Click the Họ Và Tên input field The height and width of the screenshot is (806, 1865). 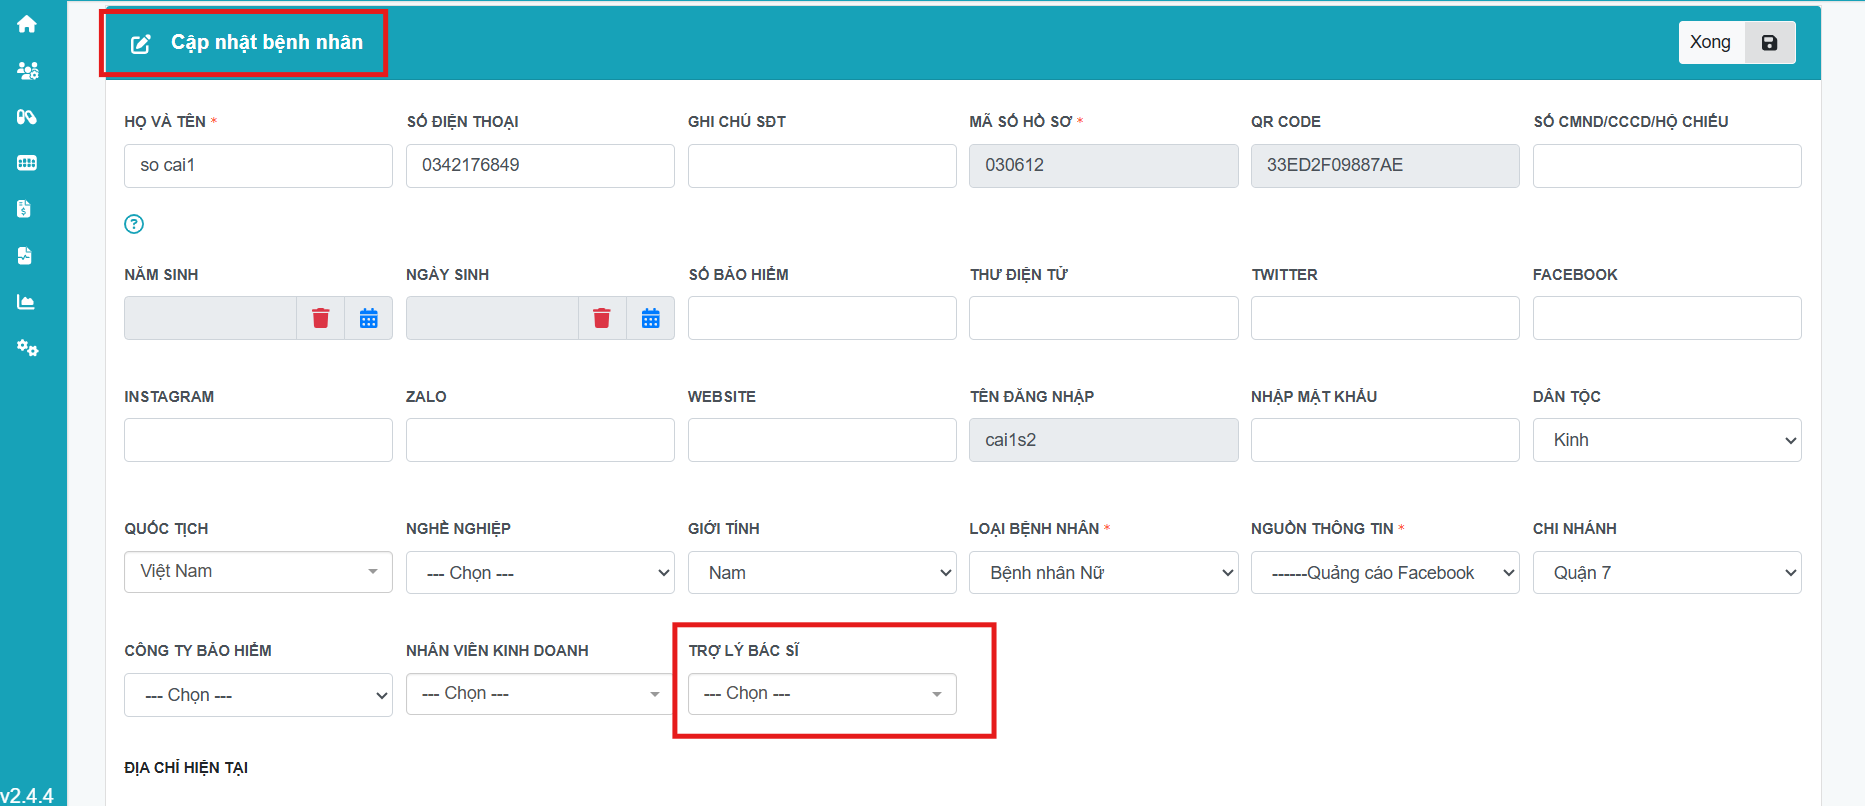point(258,166)
